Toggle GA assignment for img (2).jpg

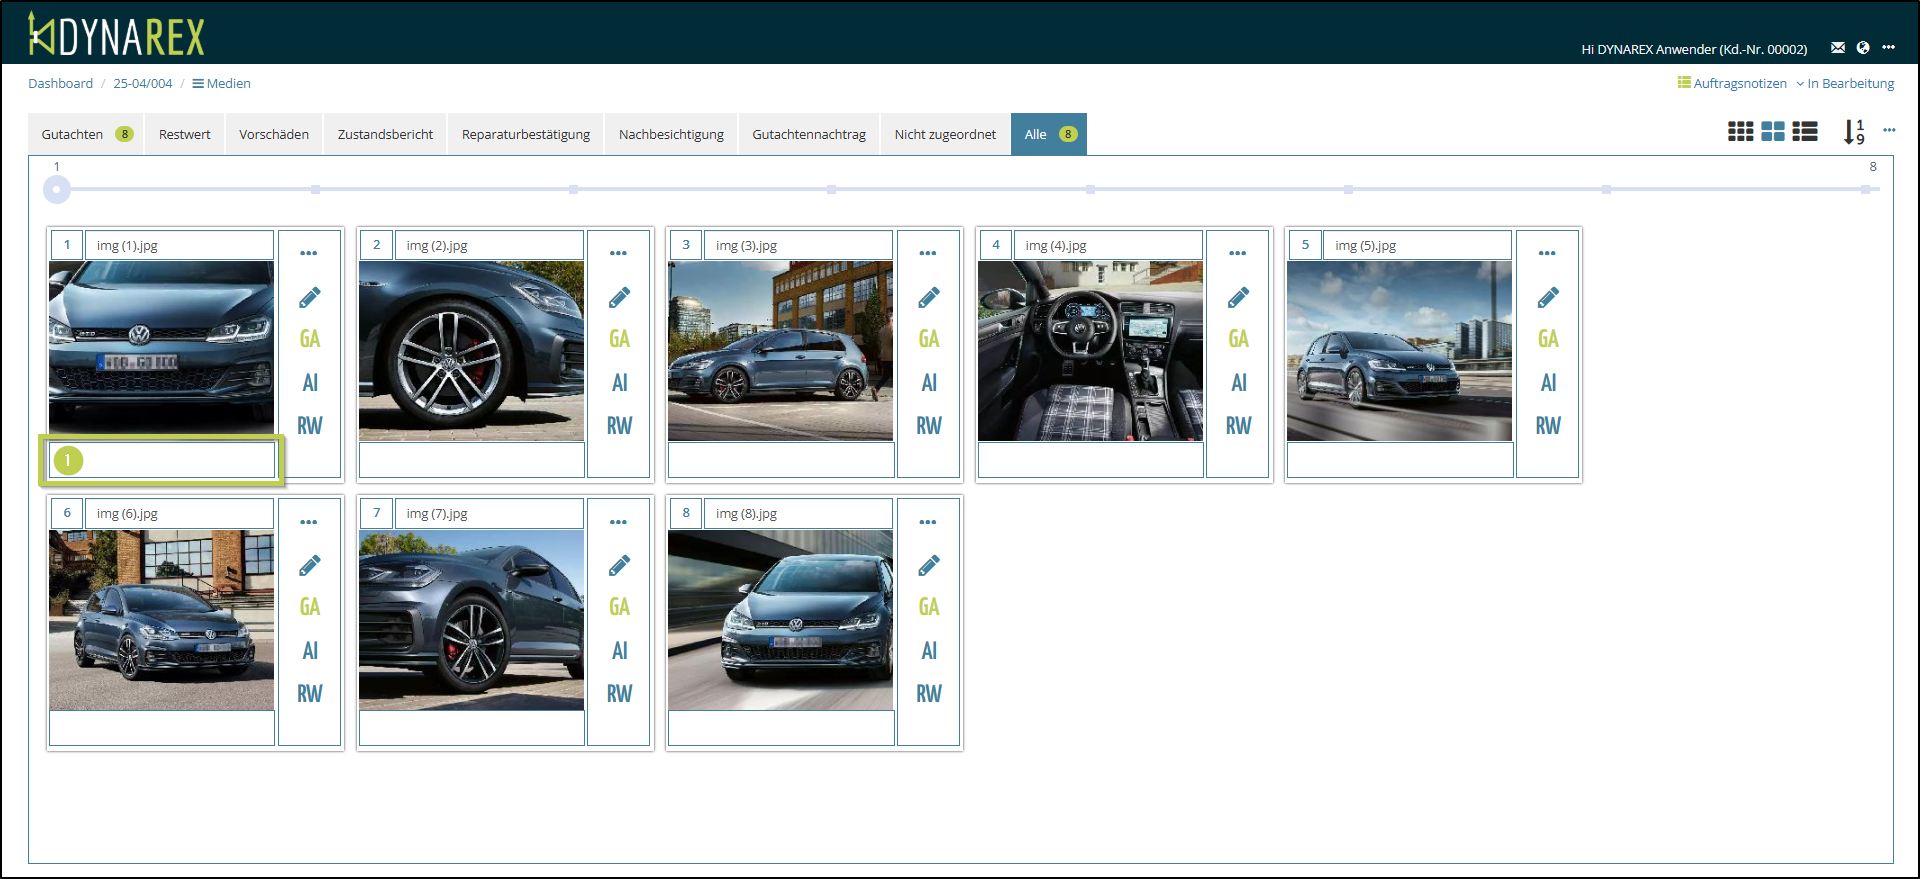619,339
